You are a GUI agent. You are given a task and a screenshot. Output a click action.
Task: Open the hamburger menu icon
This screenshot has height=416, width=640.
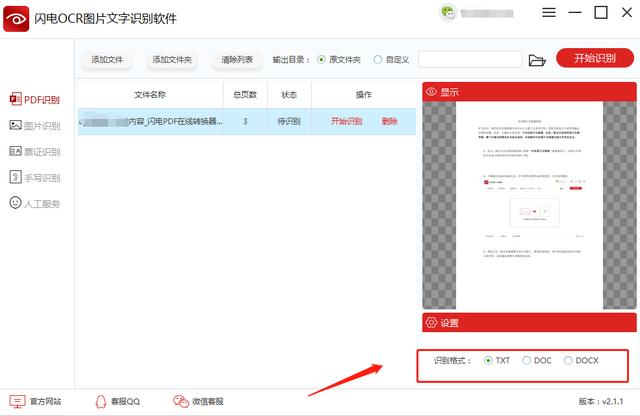pos(549,13)
